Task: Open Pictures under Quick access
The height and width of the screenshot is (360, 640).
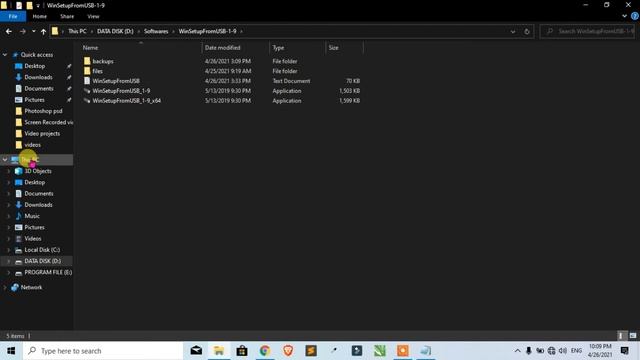Action: (x=34, y=100)
